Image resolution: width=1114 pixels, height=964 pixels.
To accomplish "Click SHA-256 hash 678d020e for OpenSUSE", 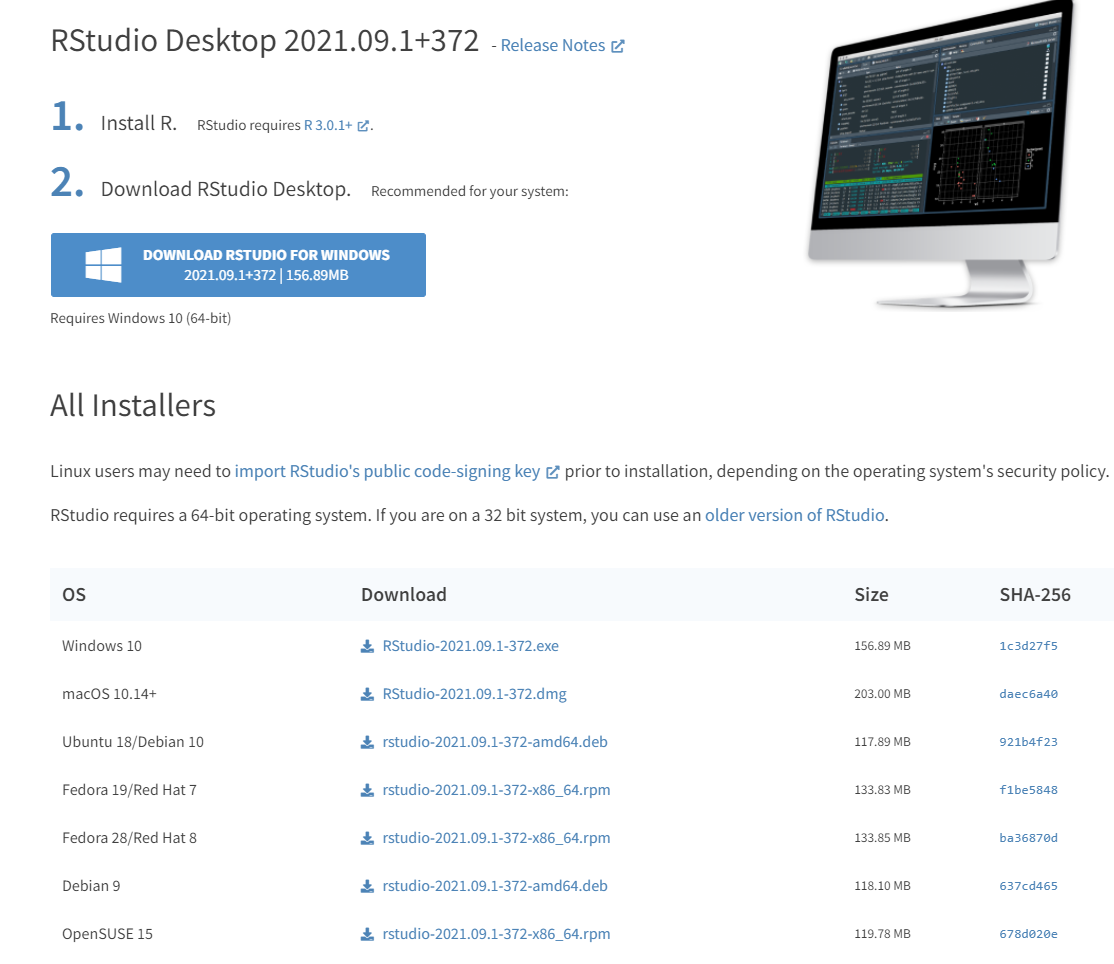I will [1028, 934].
